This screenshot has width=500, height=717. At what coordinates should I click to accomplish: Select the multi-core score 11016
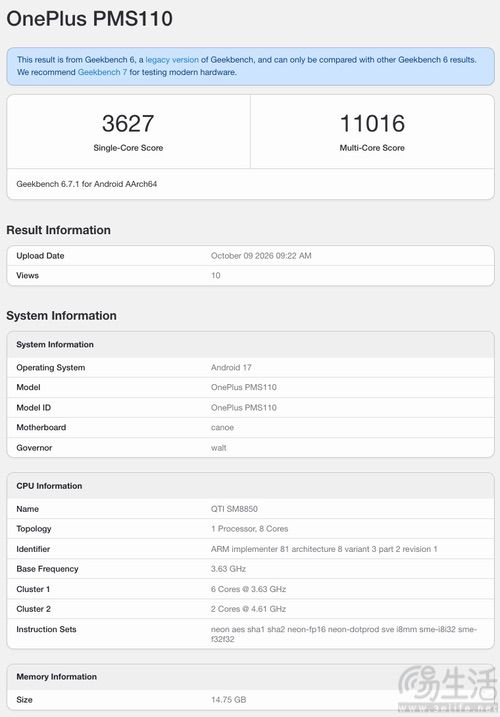pos(372,123)
